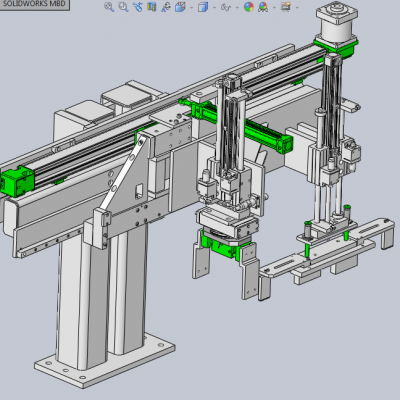Expand the Display Style dropdown arrow
The height and width of the screenshot is (400, 400).
pos(214,7)
